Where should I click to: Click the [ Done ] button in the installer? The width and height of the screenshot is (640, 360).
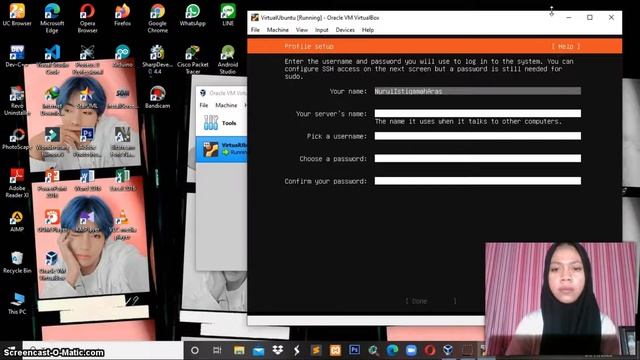431,301
